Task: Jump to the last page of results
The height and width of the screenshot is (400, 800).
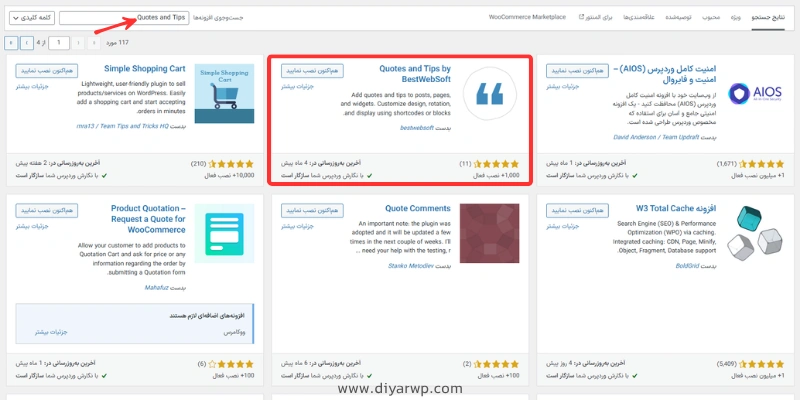Action: 11,43
